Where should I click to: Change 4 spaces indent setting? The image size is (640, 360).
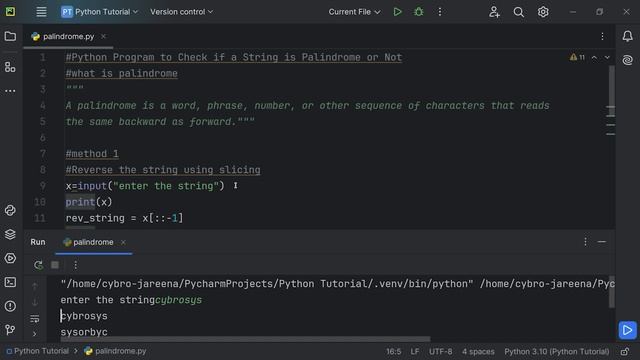[x=478, y=351]
